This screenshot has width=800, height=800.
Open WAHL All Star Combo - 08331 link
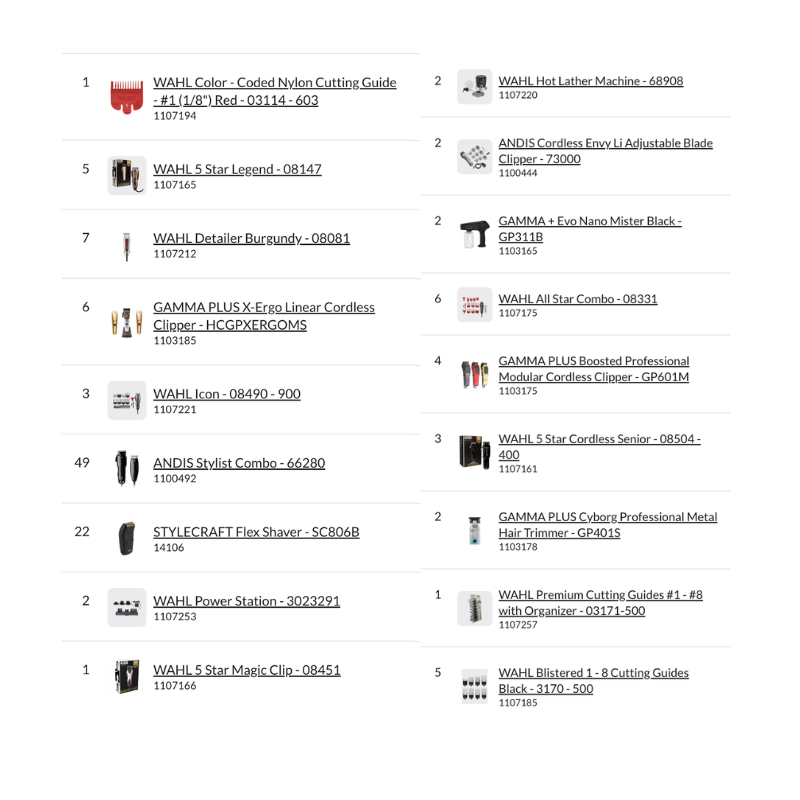[x=578, y=299]
